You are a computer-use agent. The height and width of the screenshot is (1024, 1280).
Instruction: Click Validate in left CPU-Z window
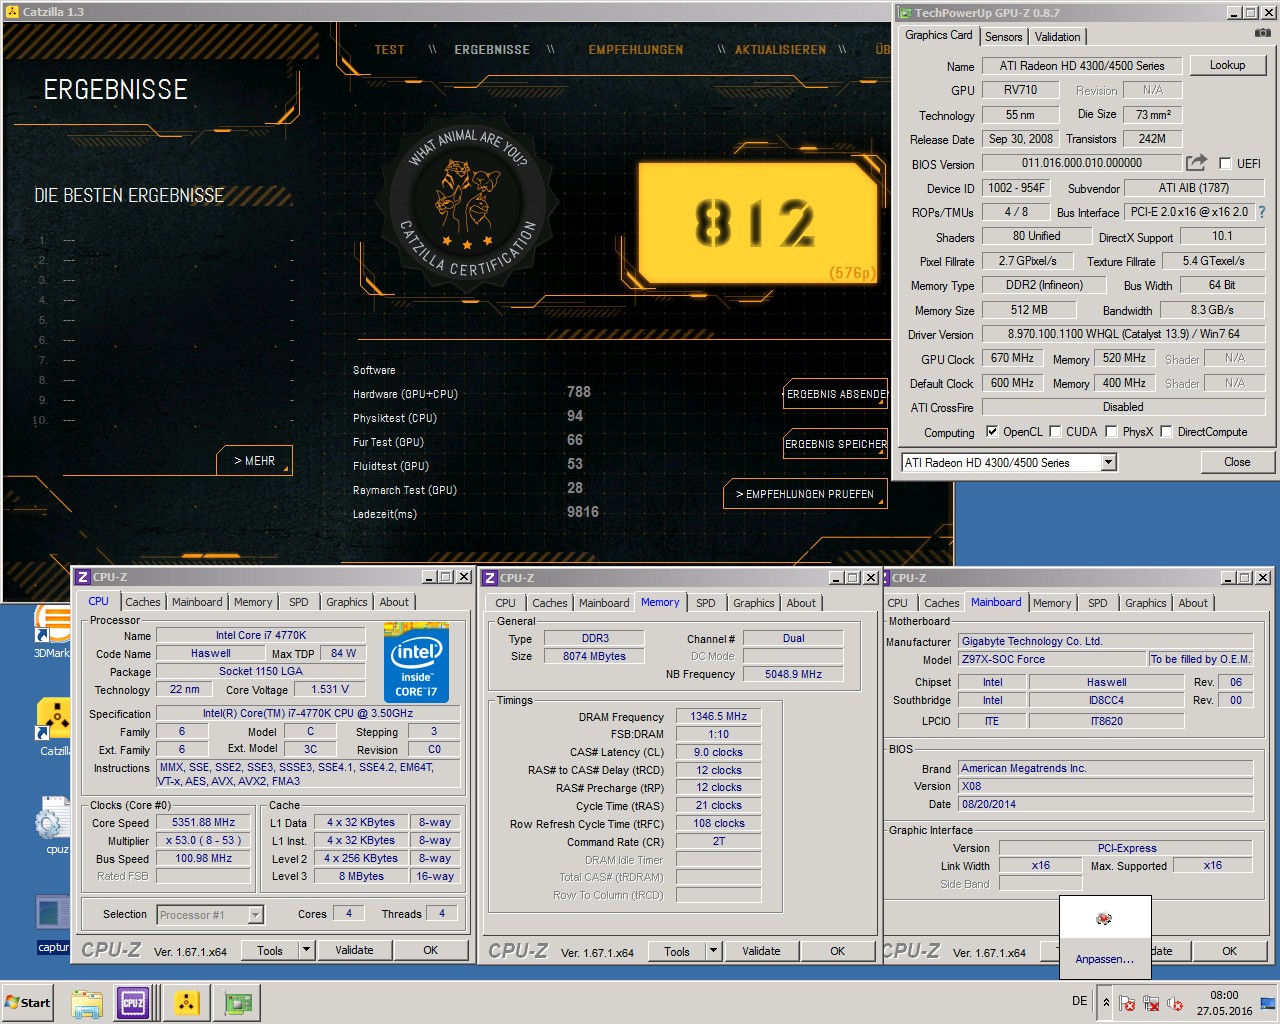pos(354,950)
